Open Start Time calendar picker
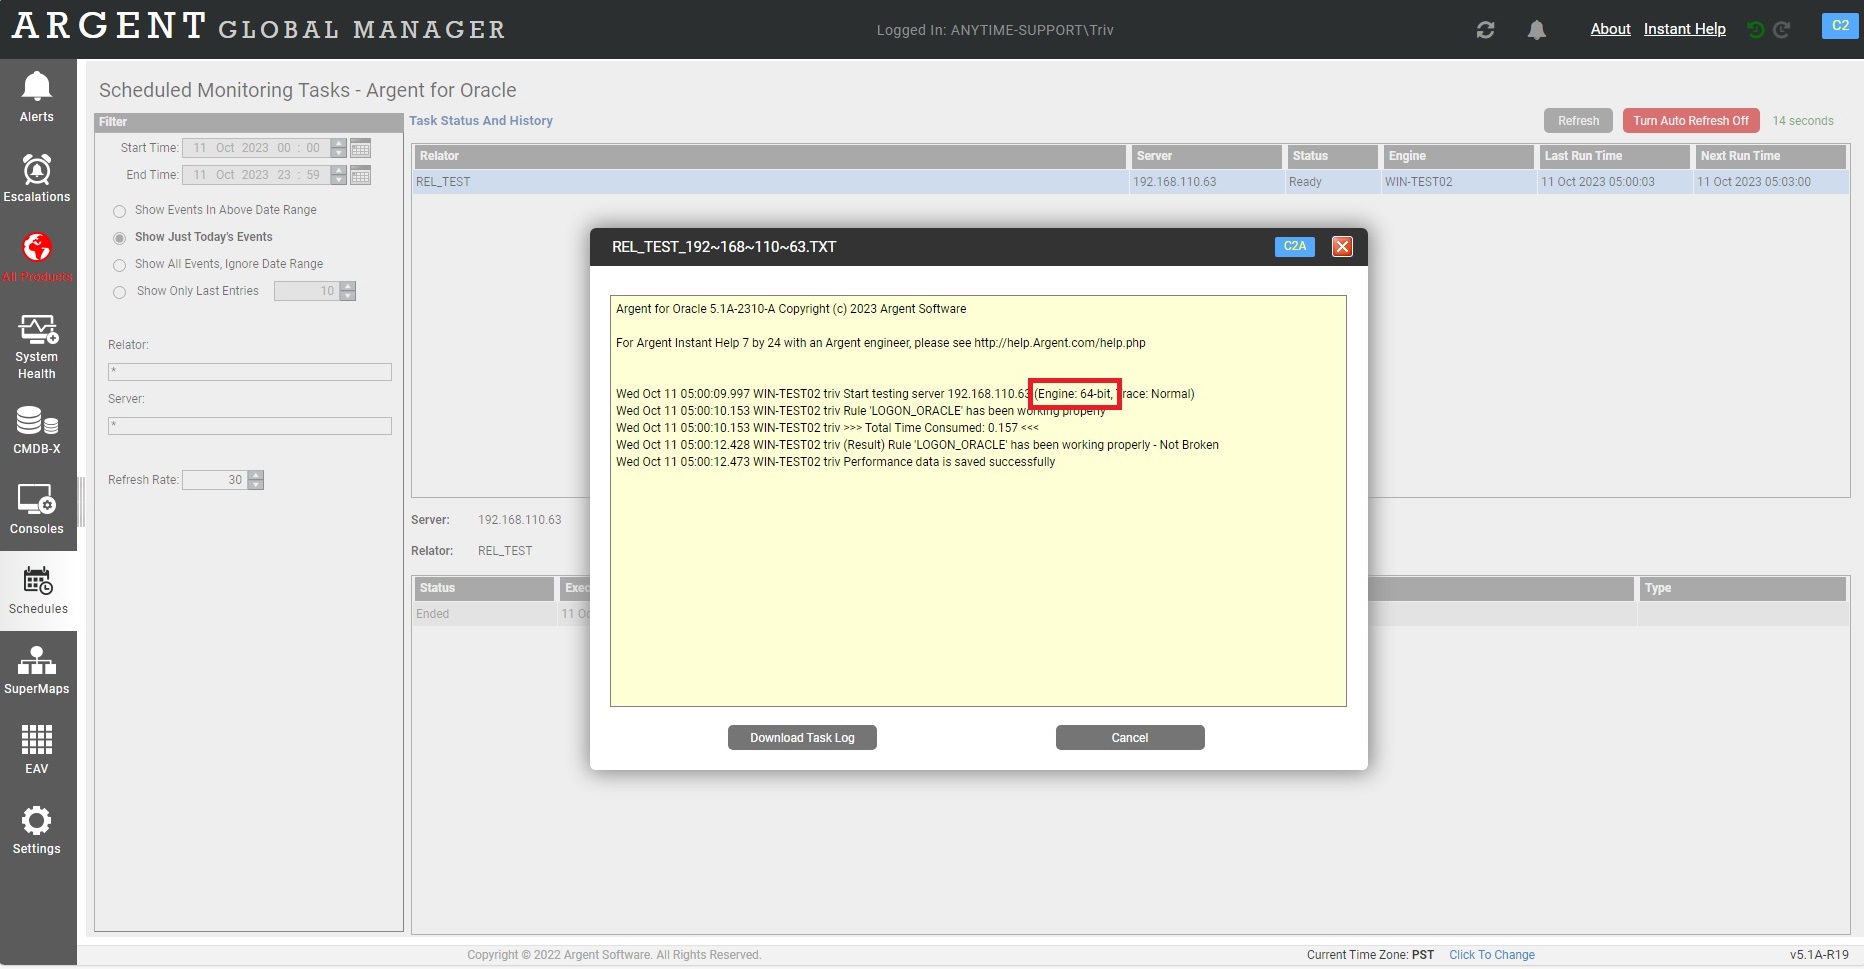 click(361, 148)
